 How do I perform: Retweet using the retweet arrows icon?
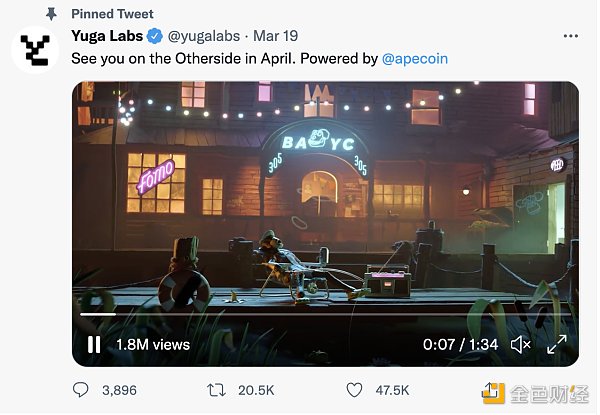216,390
